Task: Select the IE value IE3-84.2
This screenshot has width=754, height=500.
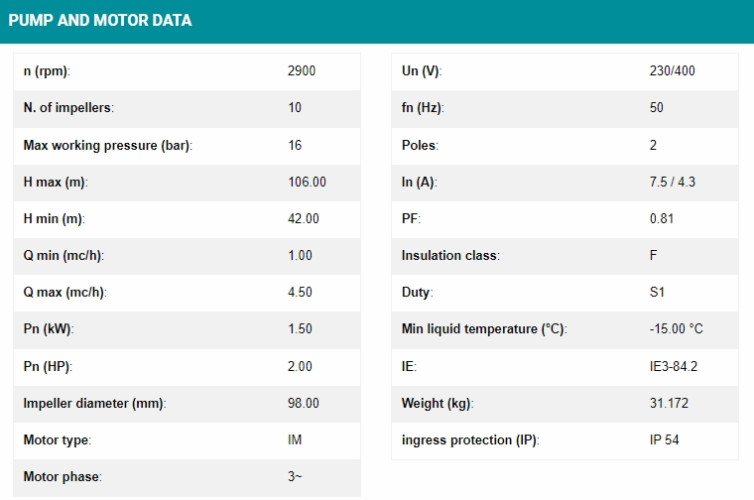Action: pos(673,366)
